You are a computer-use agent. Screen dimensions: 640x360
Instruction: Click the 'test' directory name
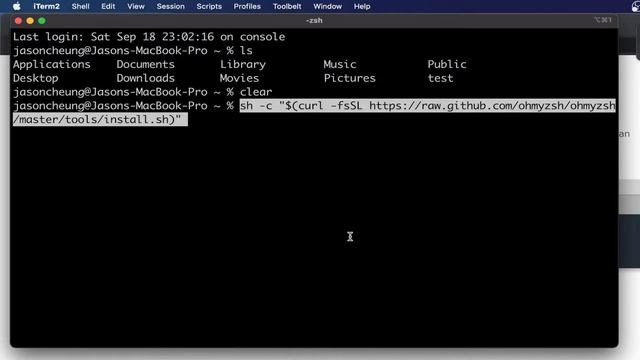point(440,78)
